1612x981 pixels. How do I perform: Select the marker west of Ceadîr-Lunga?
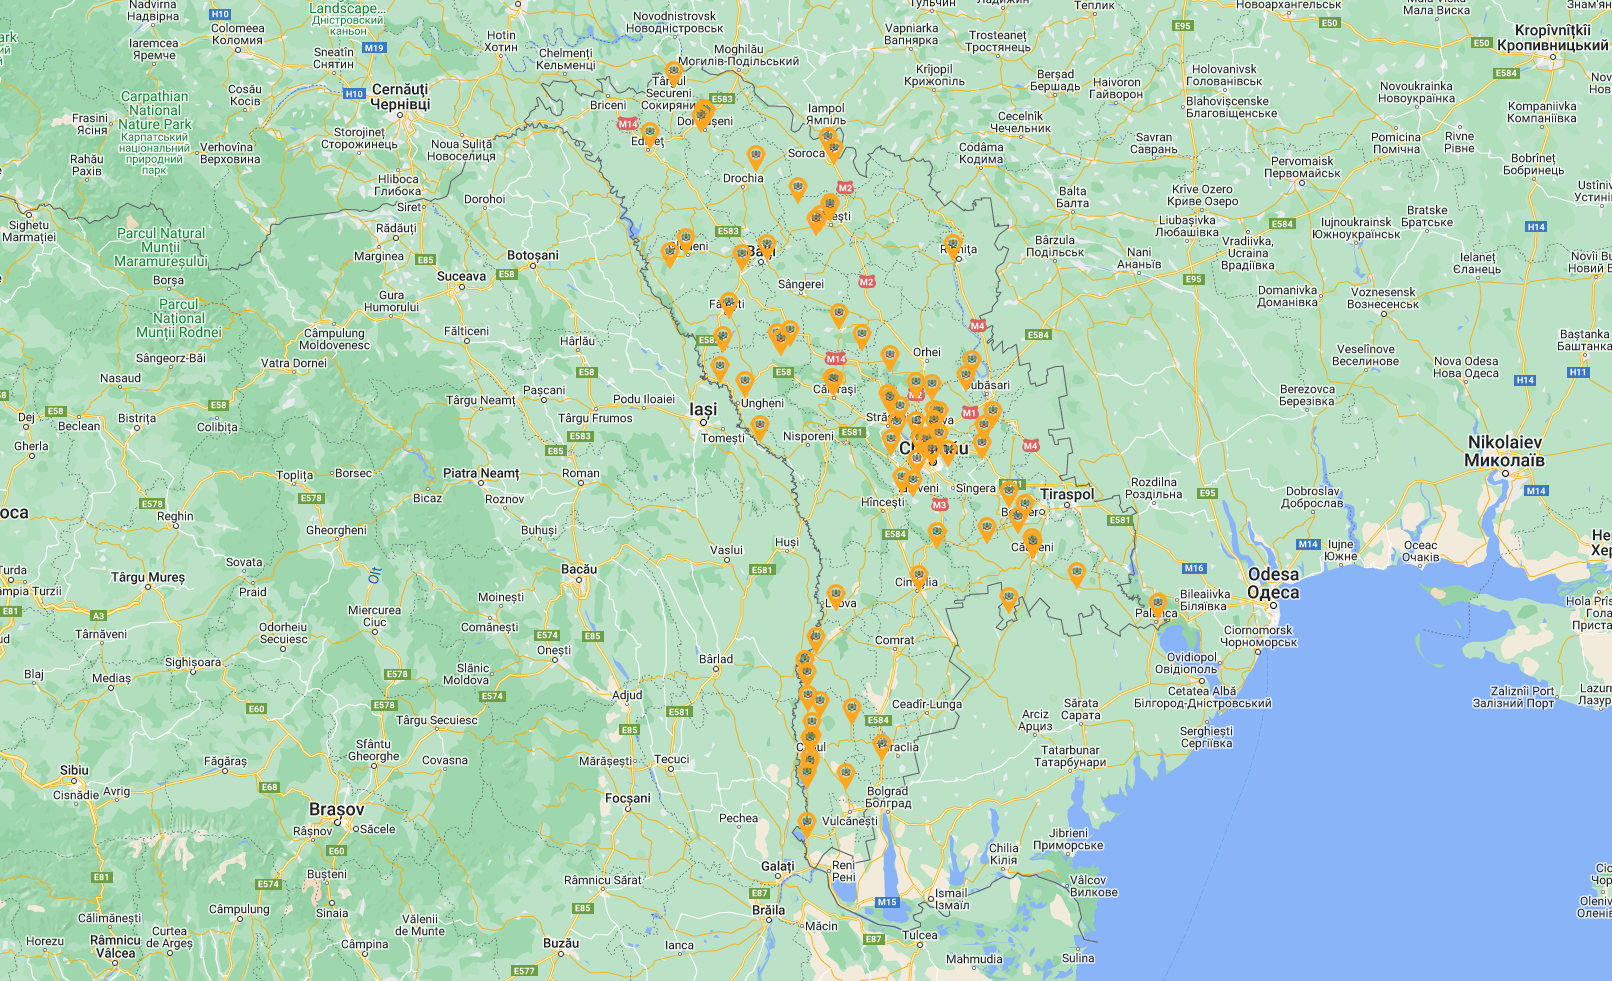click(x=852, y=710)
